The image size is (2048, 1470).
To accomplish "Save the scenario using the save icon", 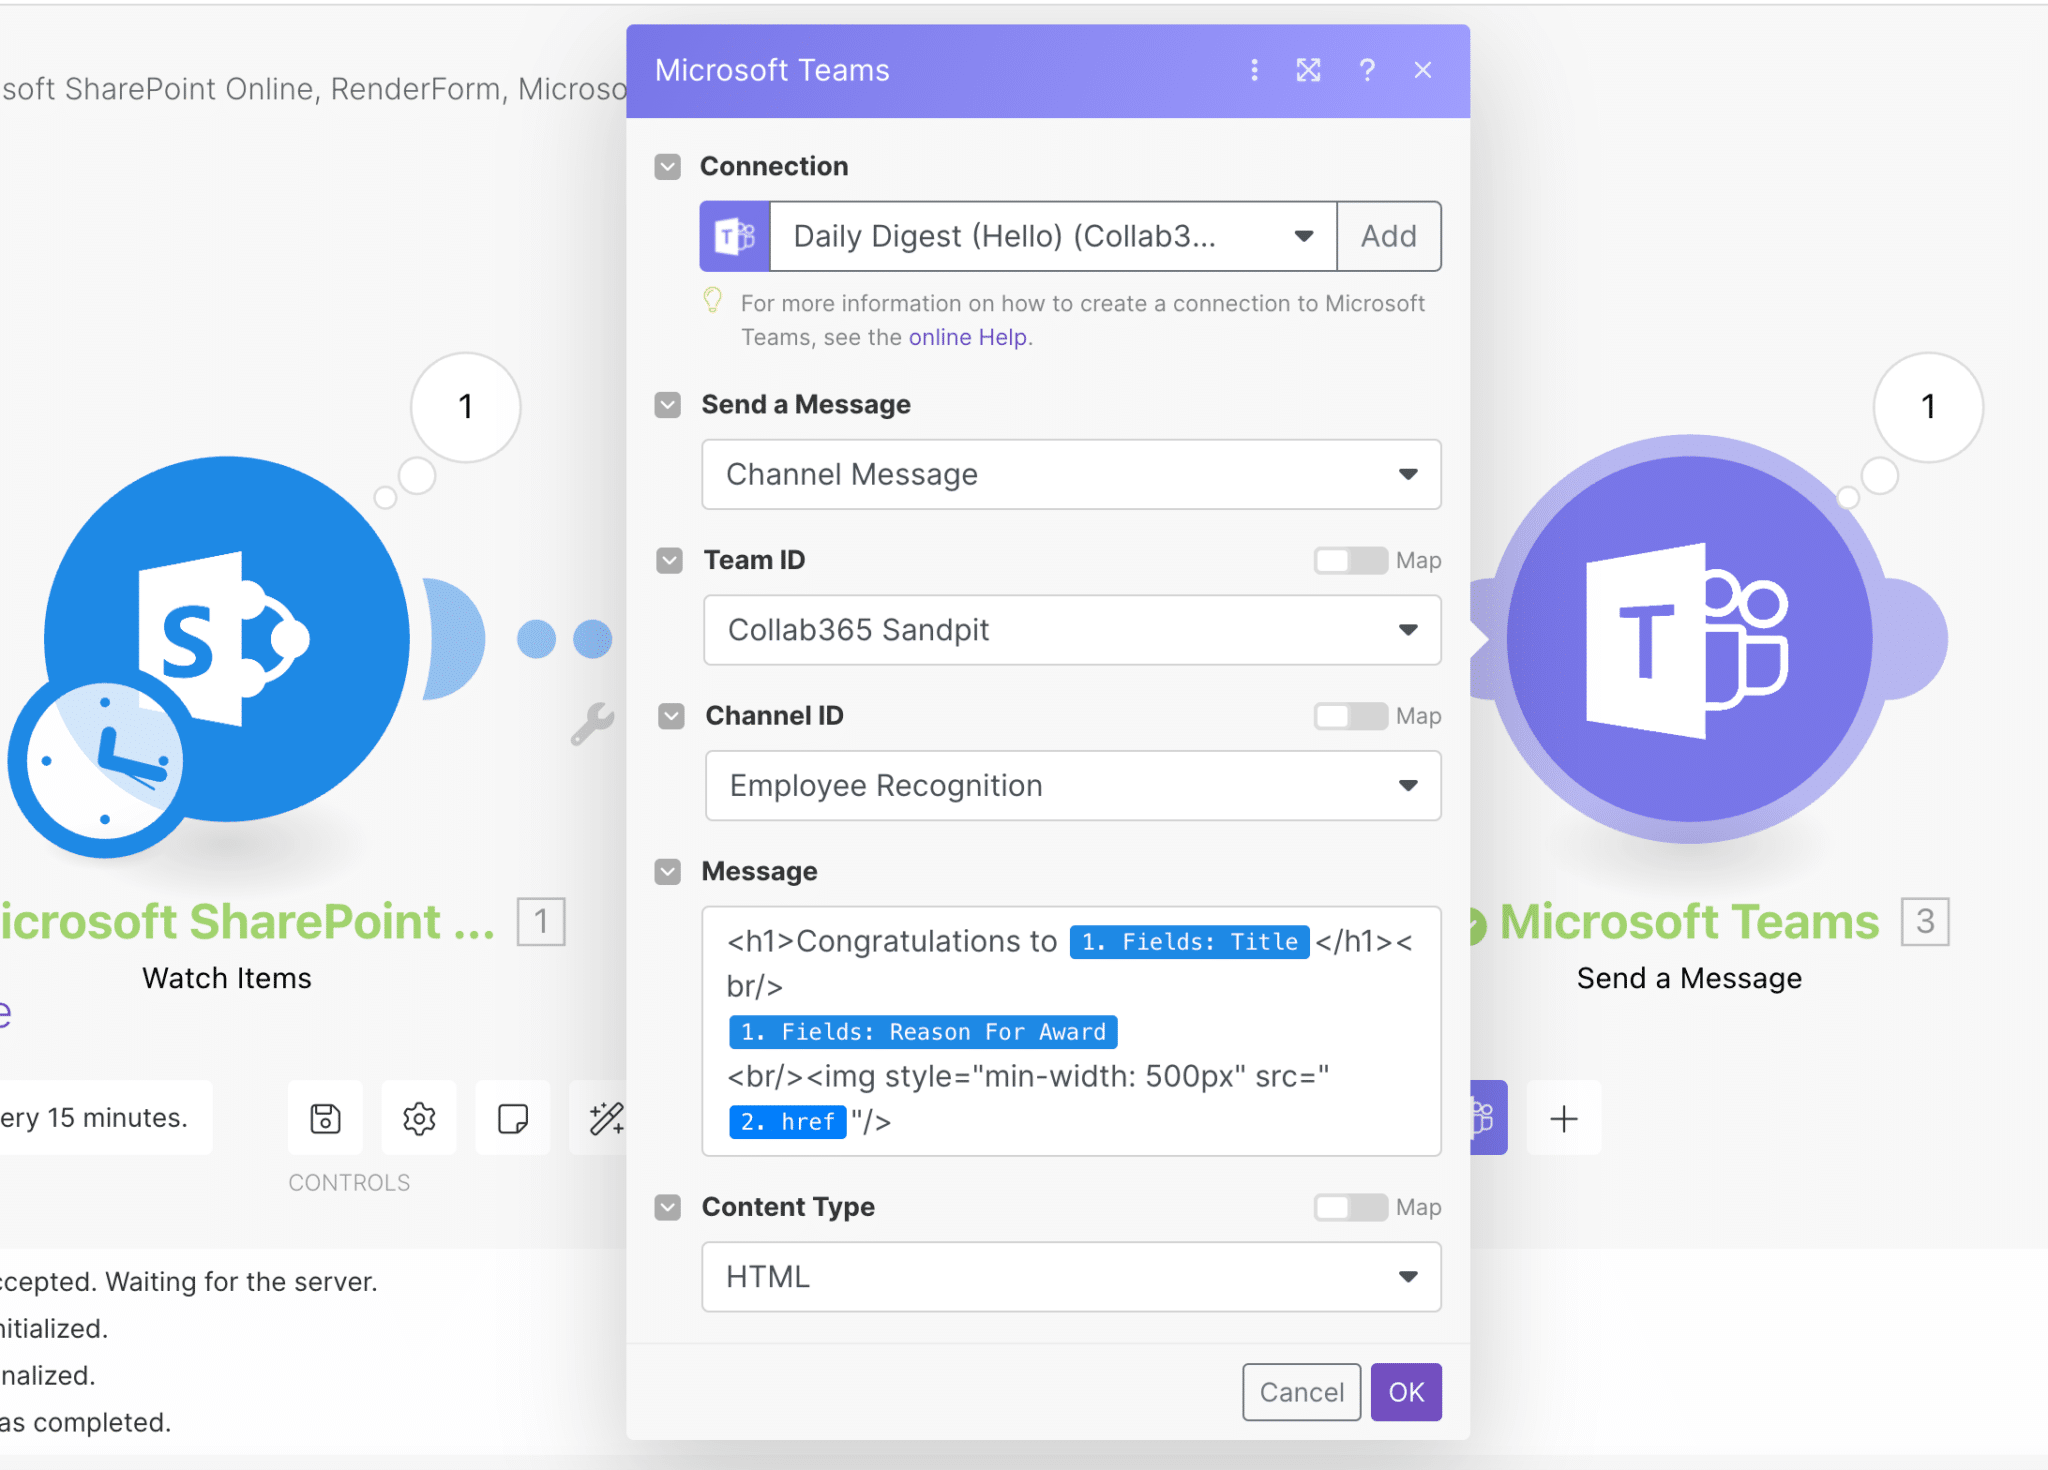I will (324, 1118).
